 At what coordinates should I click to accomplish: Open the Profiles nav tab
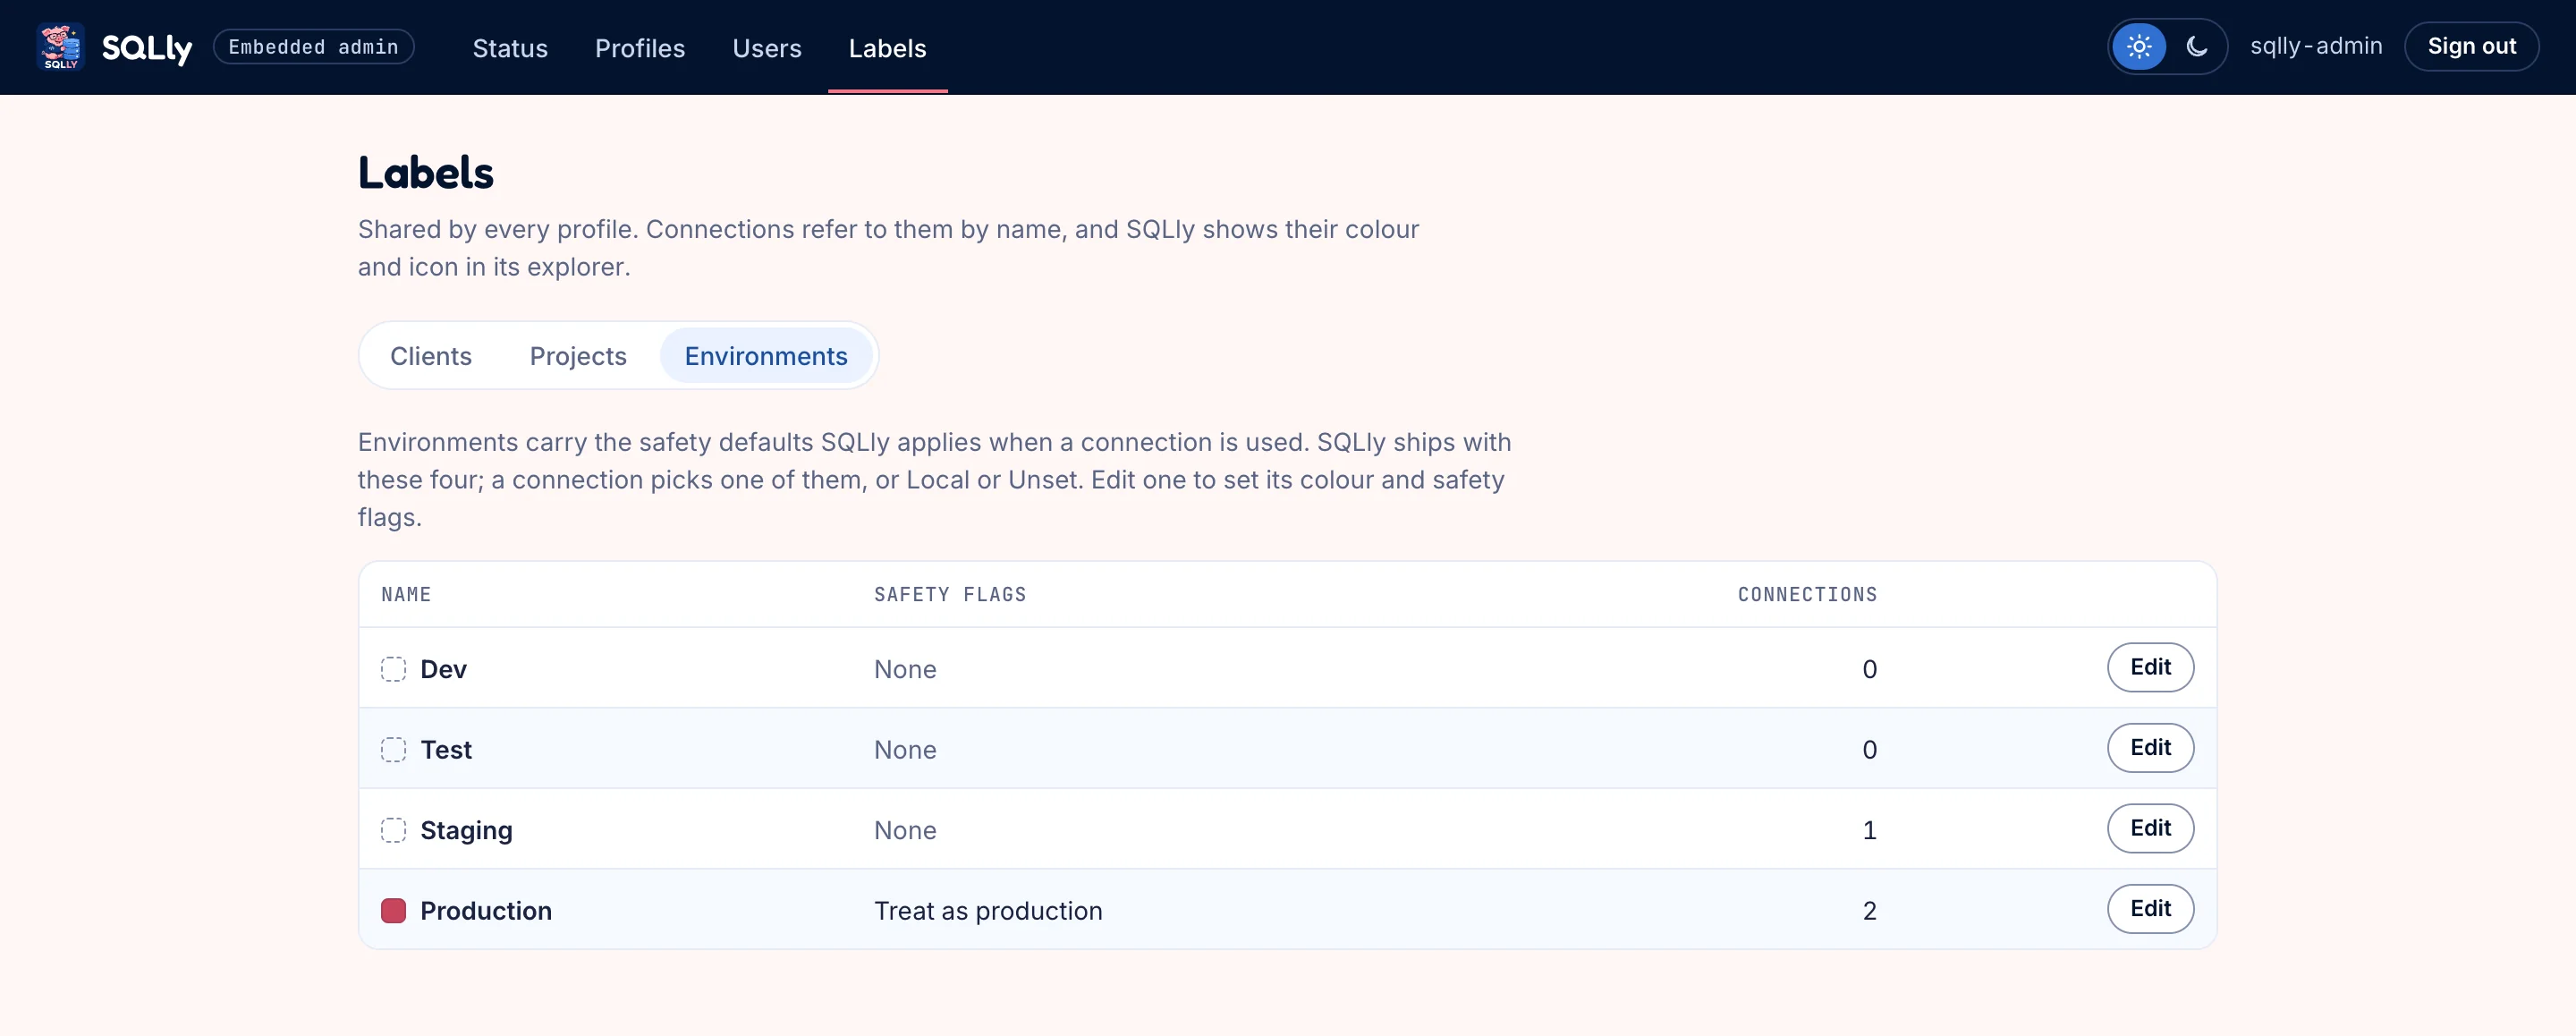click(640, 48)
